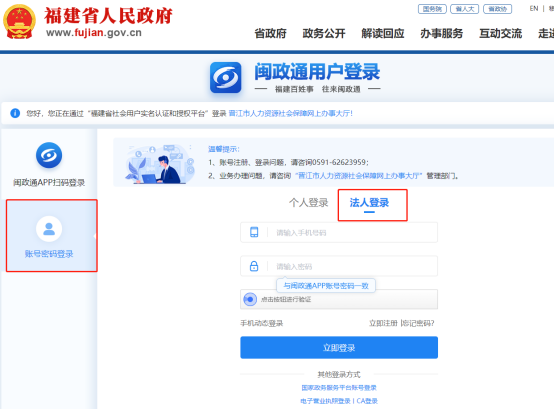Open 电子营业执照登录 link
The width and height of the screenshot is (554, 410).
point(325,401)
